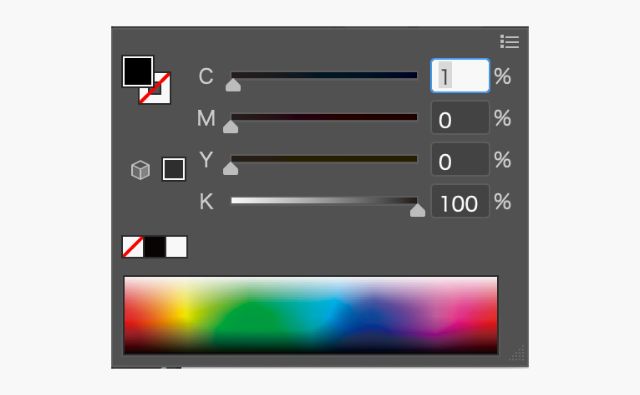The image size is (640, 395).
Task: Click the Magenta slider handle
Action: pos(231,127)
